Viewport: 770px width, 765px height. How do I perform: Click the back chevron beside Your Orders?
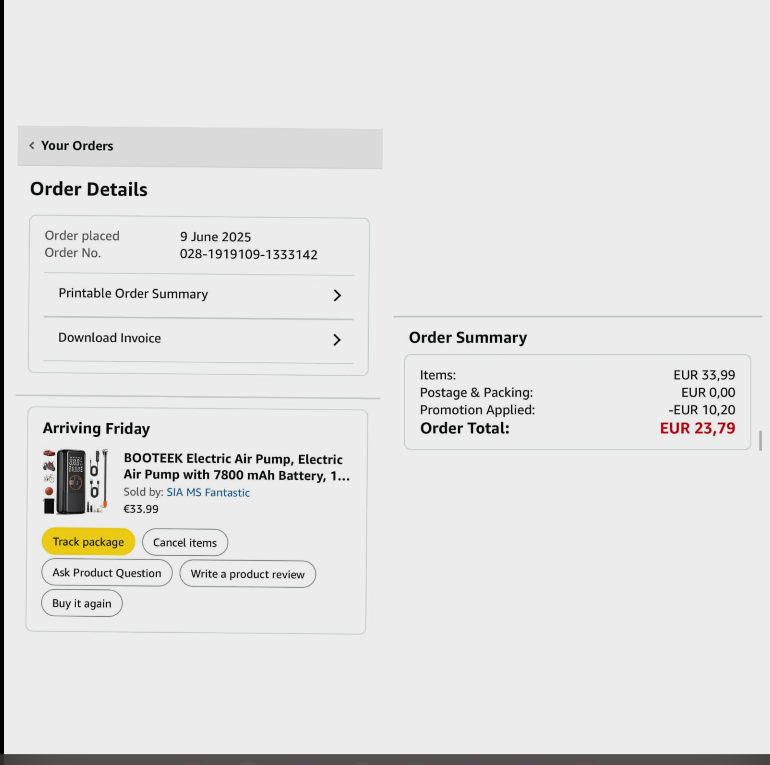(x=32, y=145)
